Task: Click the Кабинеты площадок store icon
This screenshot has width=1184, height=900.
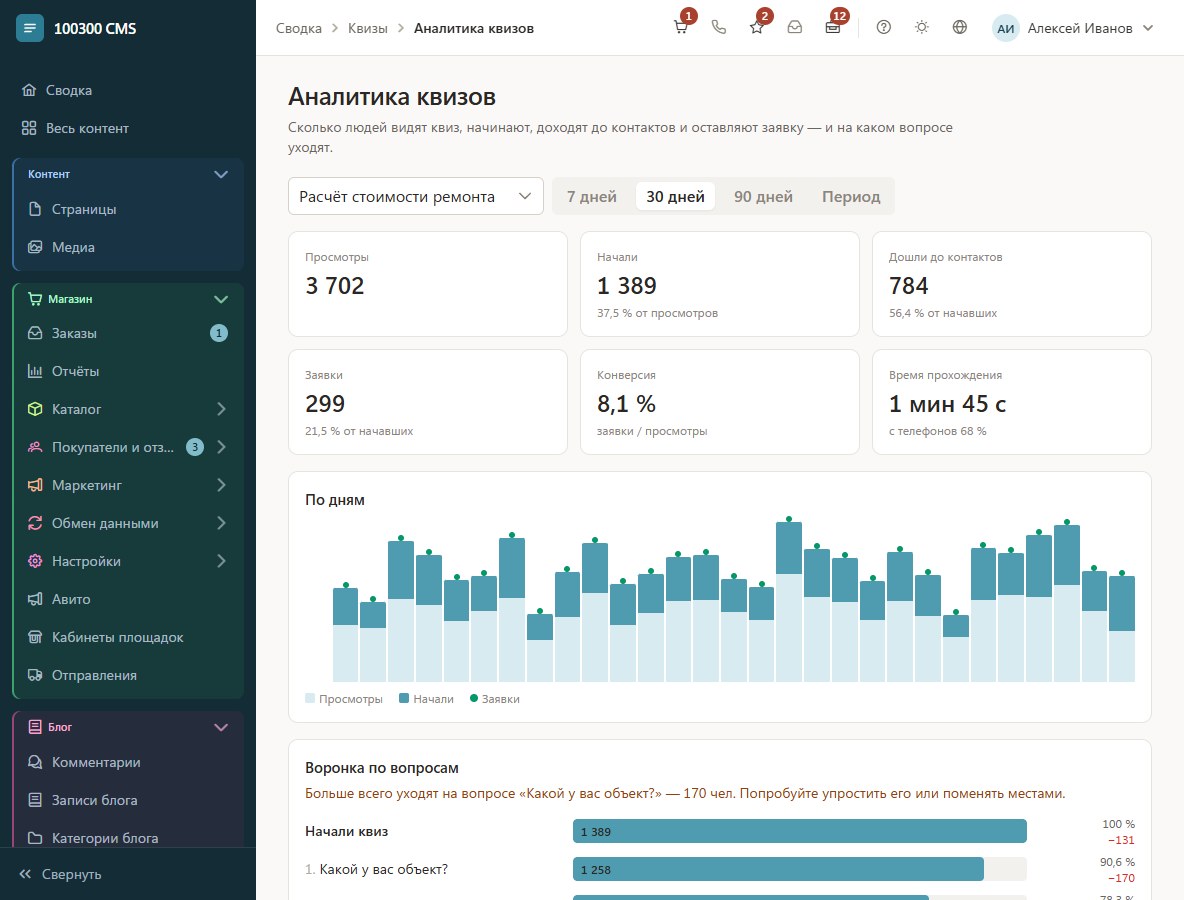Action: point(35,637)
